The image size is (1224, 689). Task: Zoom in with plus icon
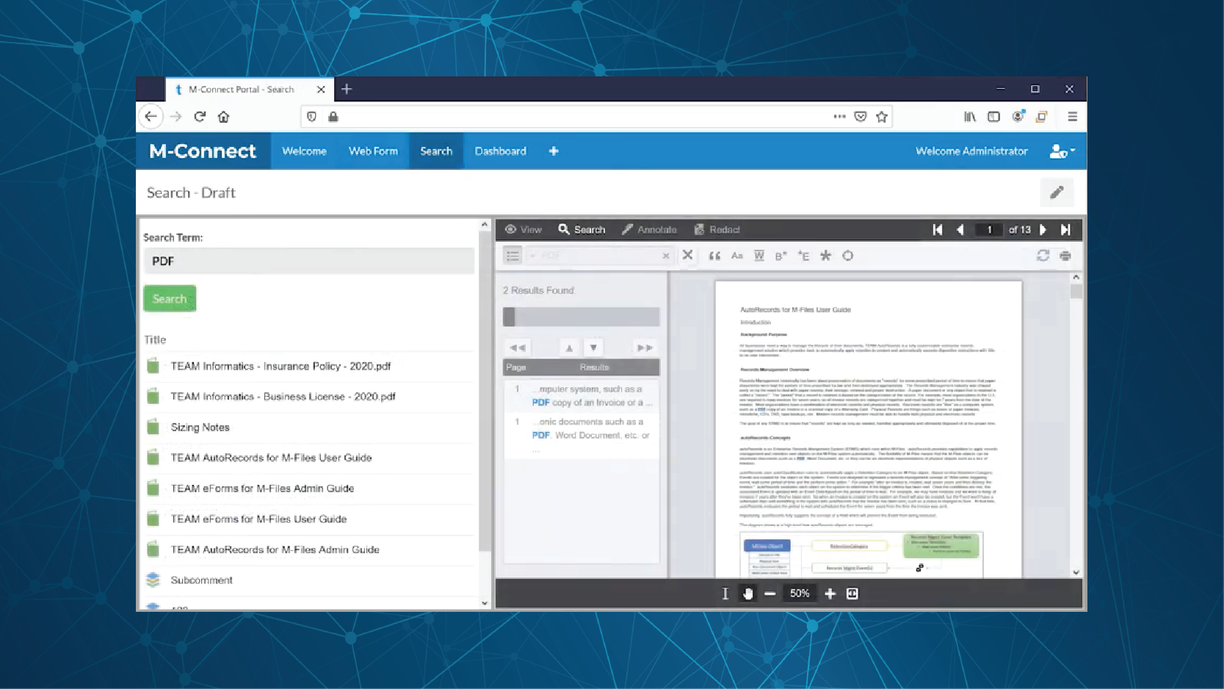(x=830, y=594)
